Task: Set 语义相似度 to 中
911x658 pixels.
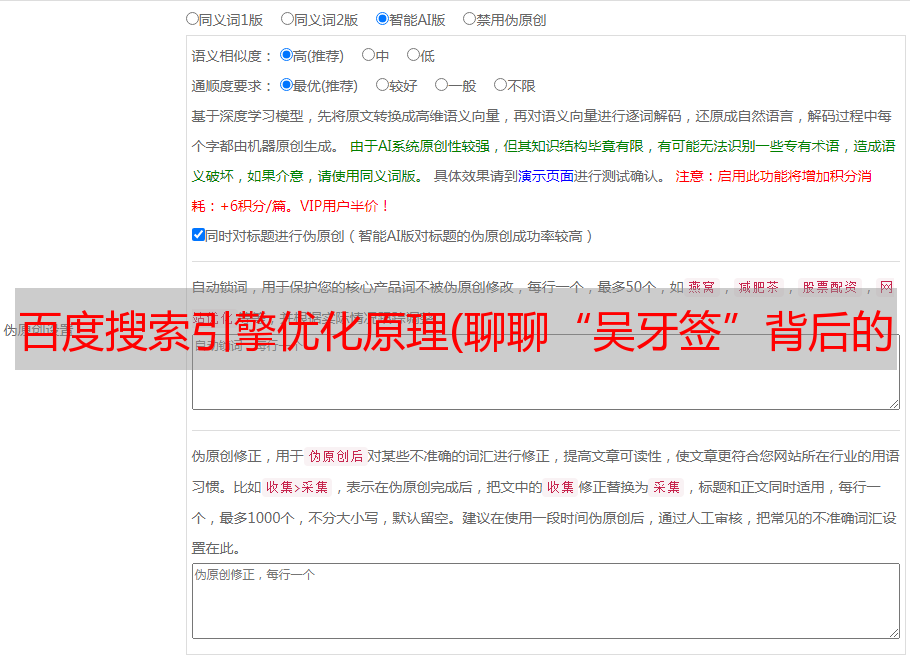Action: pos(368,55)
